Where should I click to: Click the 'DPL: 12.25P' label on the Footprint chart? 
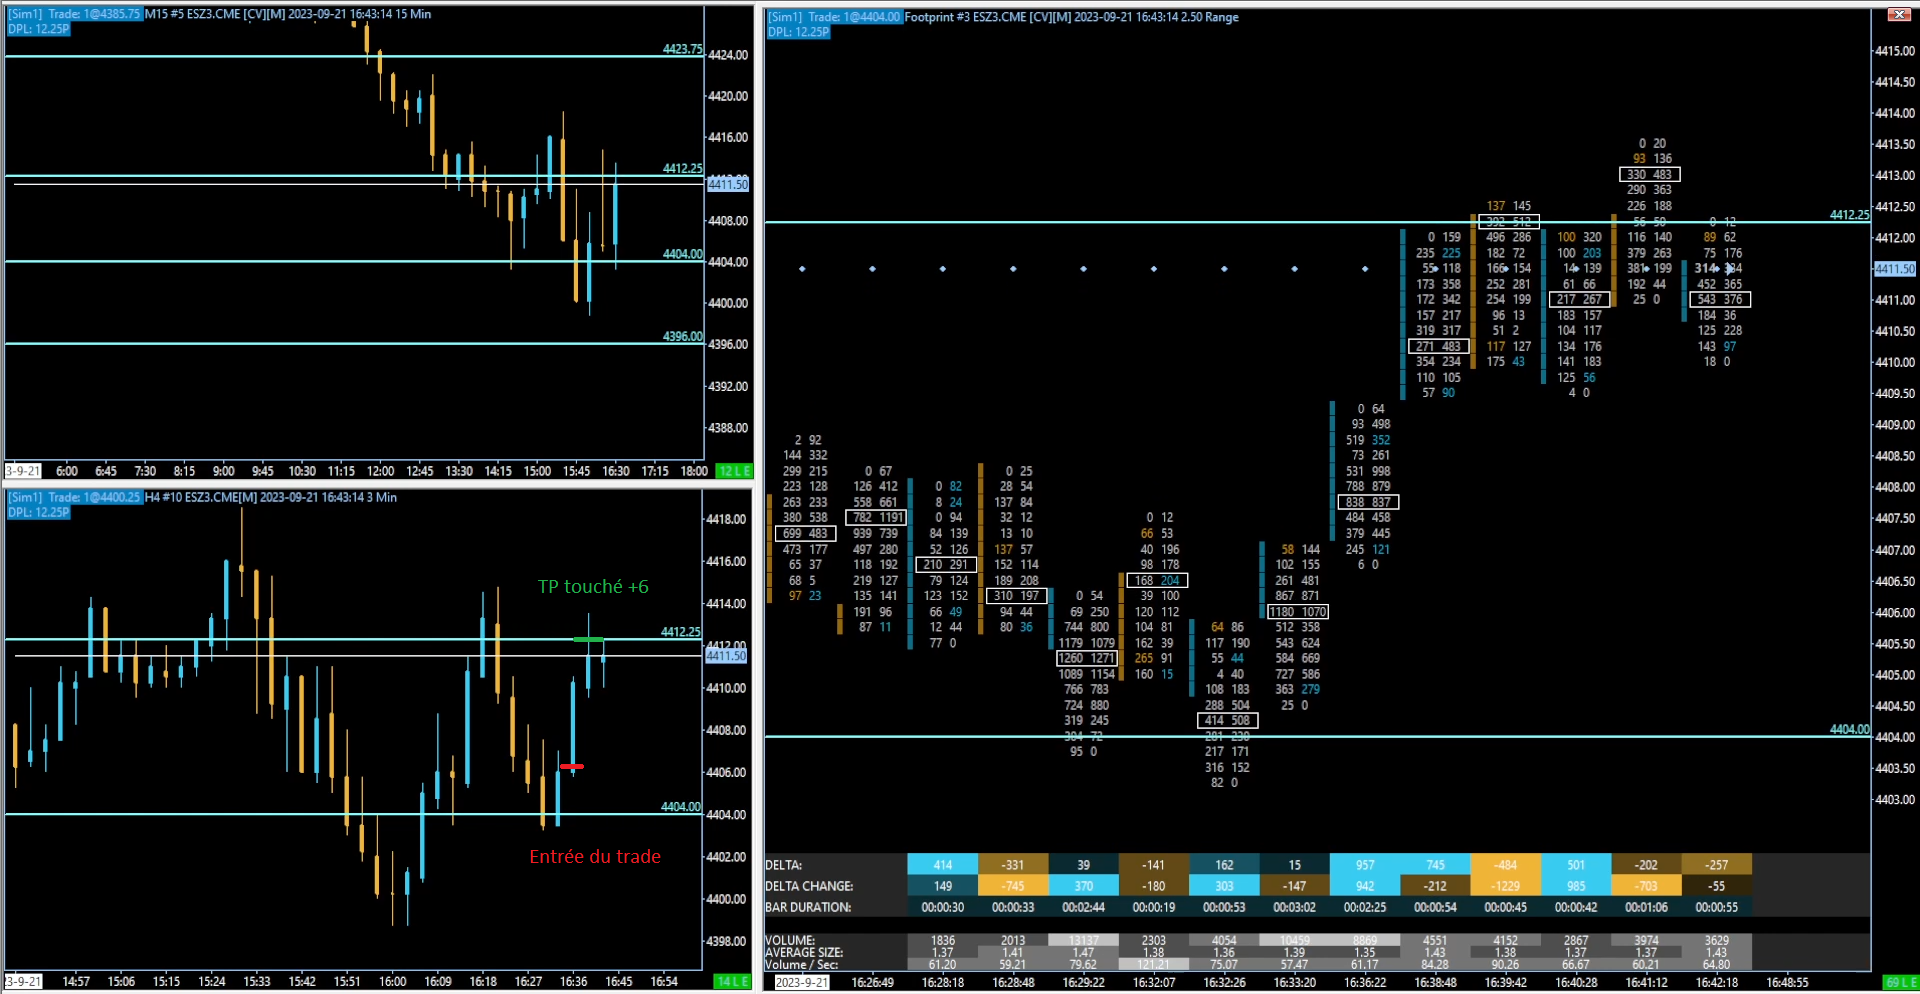click(x=799, y=32)
